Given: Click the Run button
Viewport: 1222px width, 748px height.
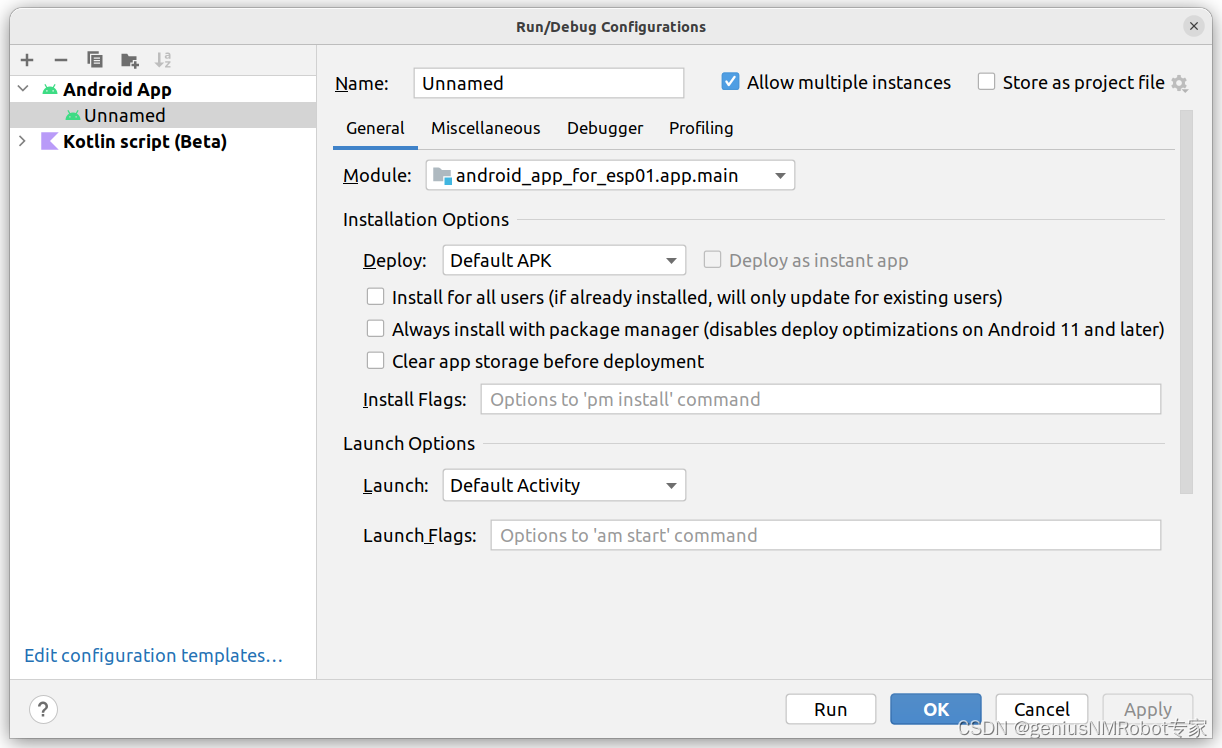Looking at the screenshot, I should pyautogui.click(x=830, y=709).
